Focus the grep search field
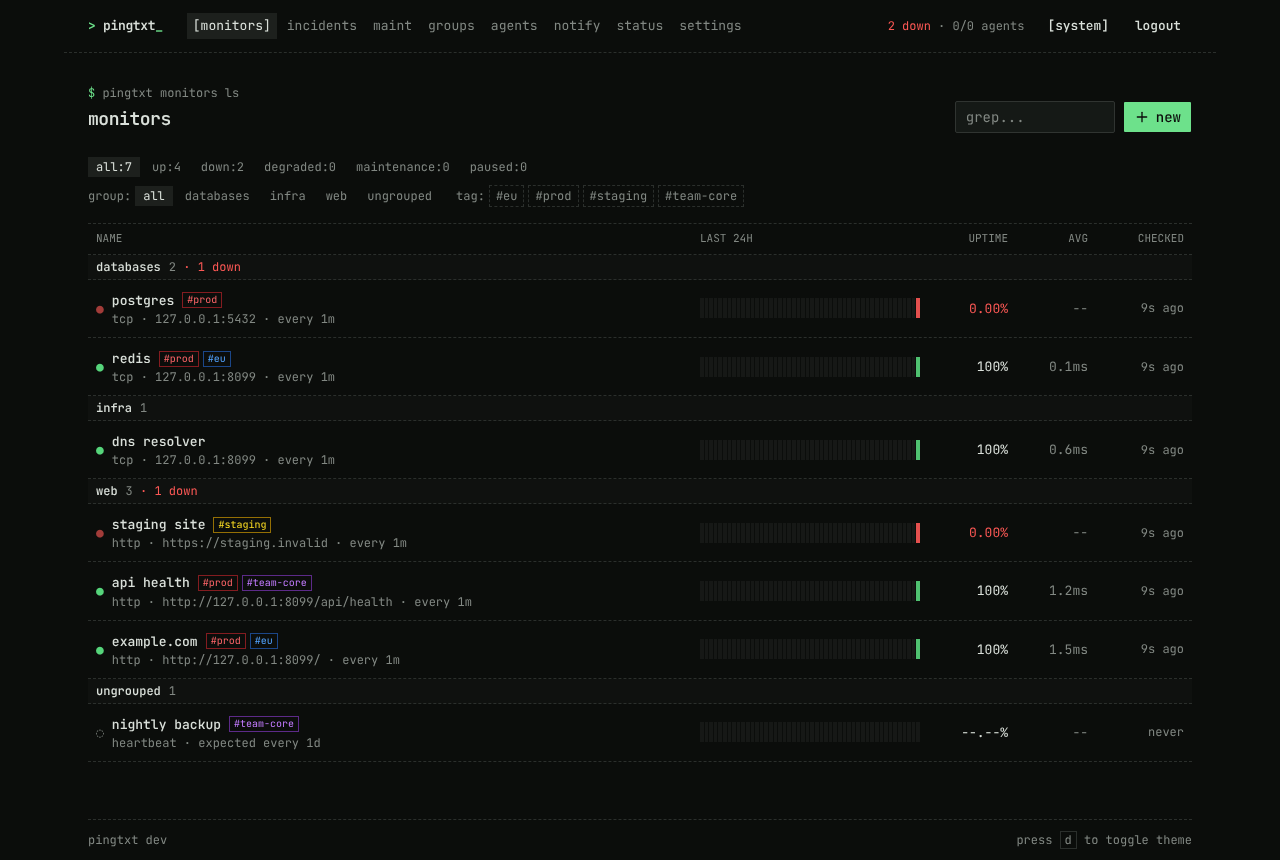 [x=1035, y=117]
